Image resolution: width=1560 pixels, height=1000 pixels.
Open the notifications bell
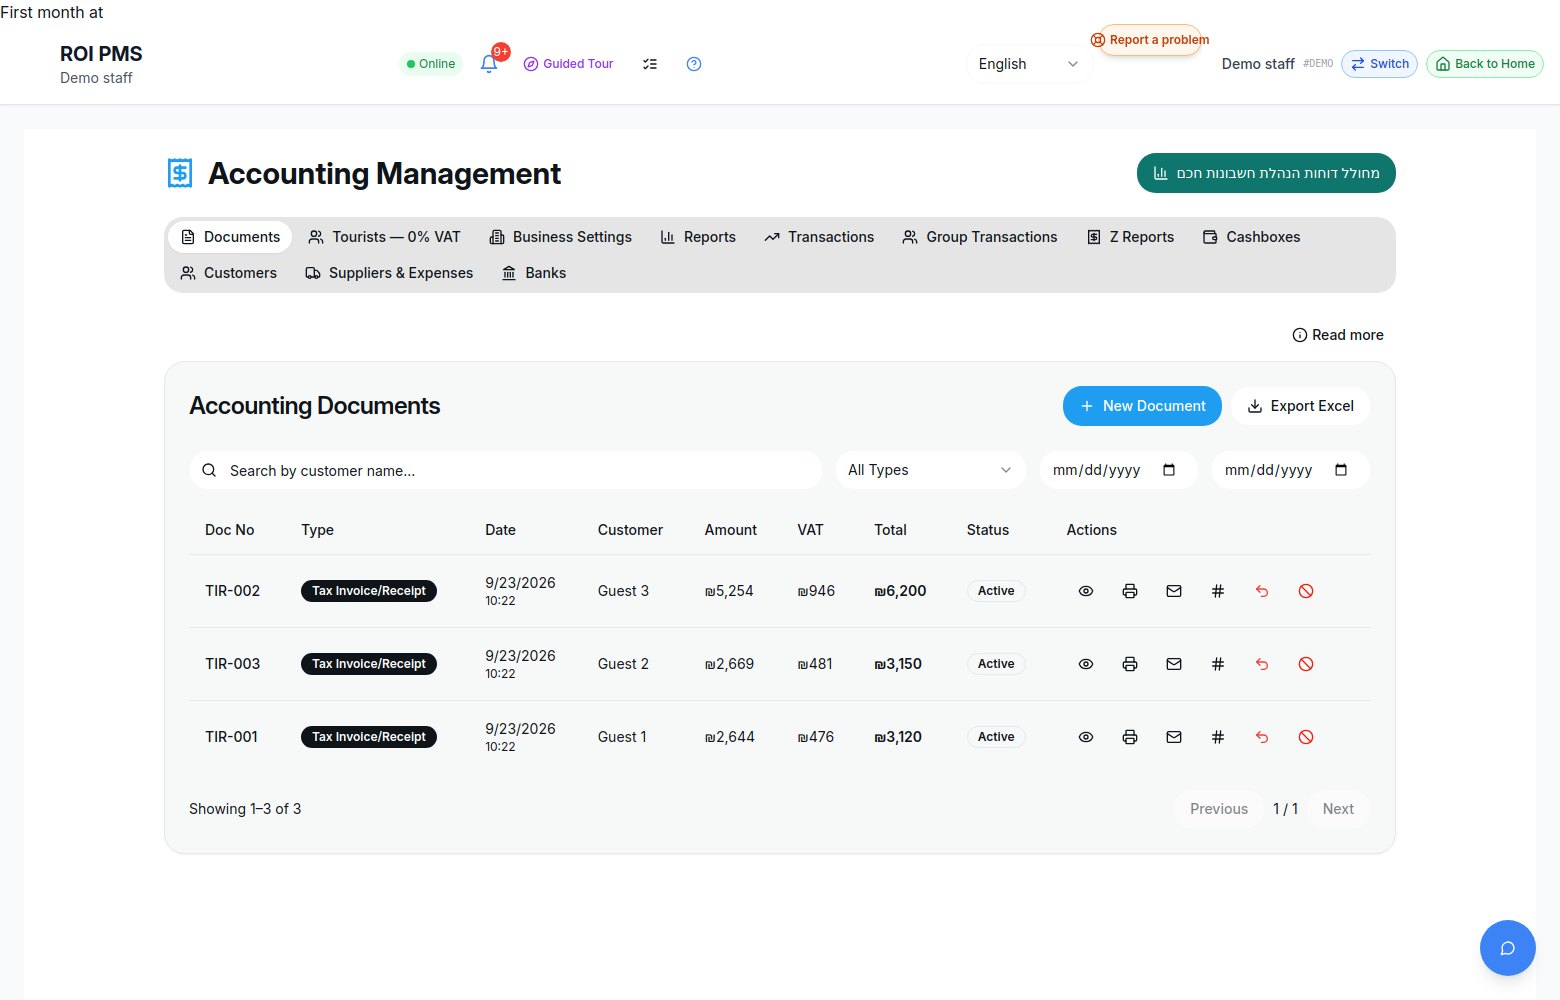[489, 64]
